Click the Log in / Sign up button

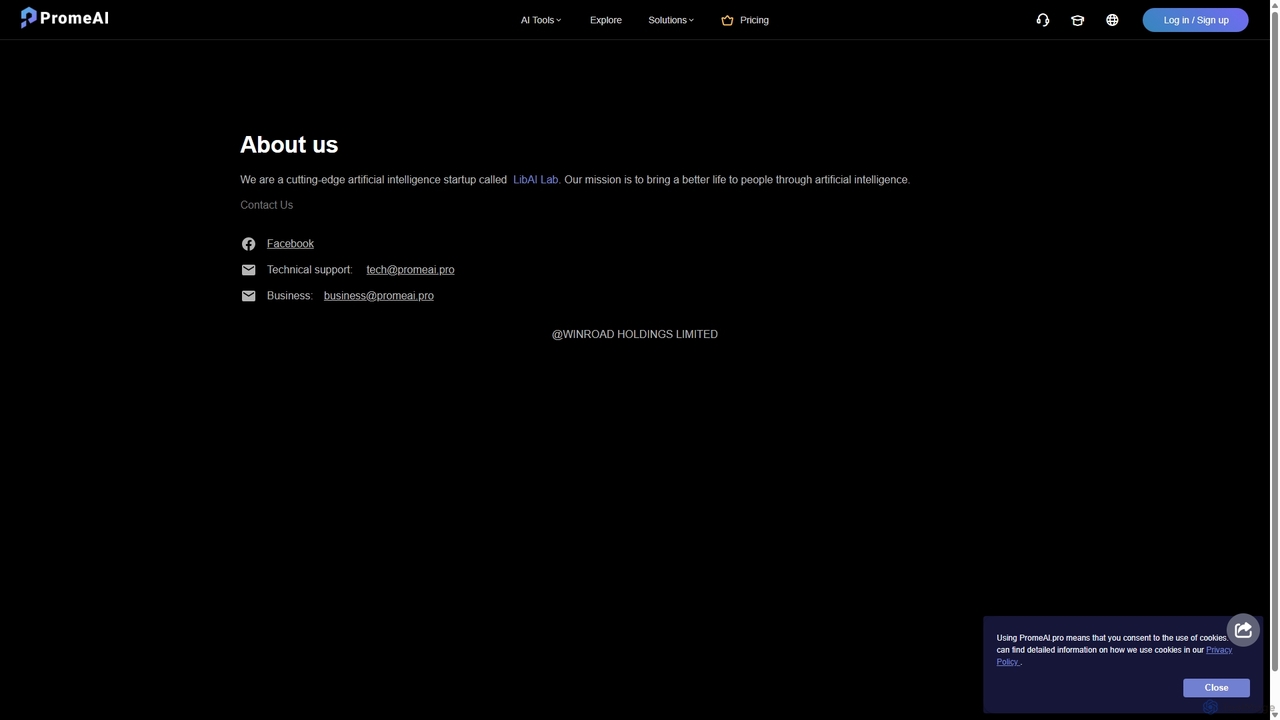[x=1196, y=20]
